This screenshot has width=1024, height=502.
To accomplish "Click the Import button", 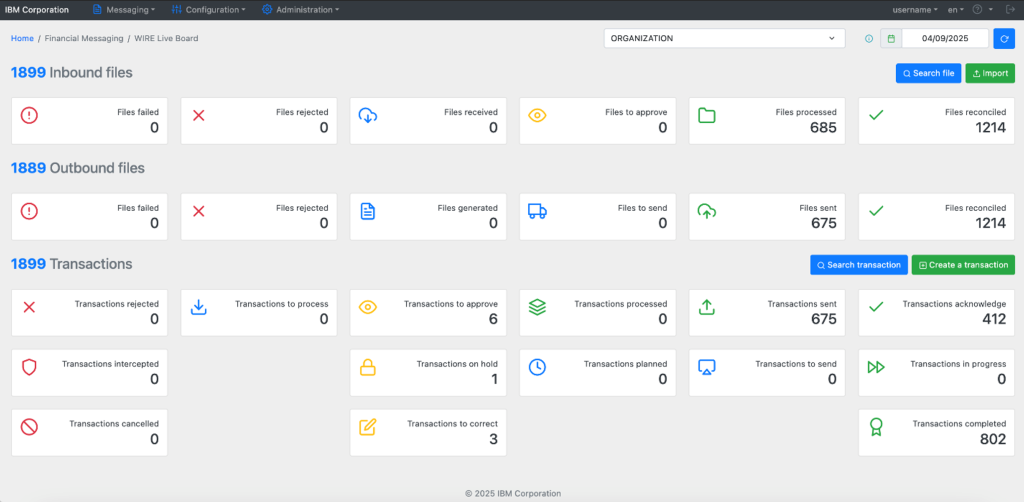I will point(990,74).
